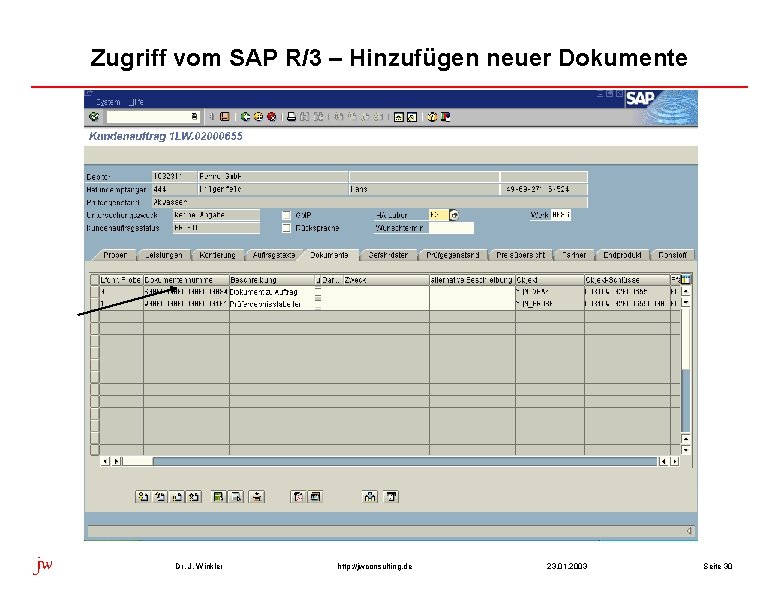The image size is (780, 600).
Task: Open the command field dropdown
Action: click(194, 116)
